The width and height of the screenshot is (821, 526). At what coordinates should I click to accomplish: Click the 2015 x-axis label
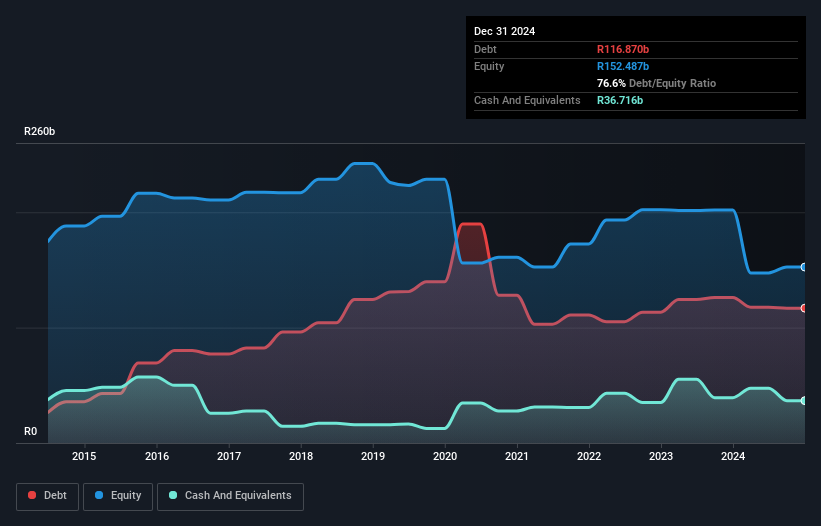click(x=84, y=456)
